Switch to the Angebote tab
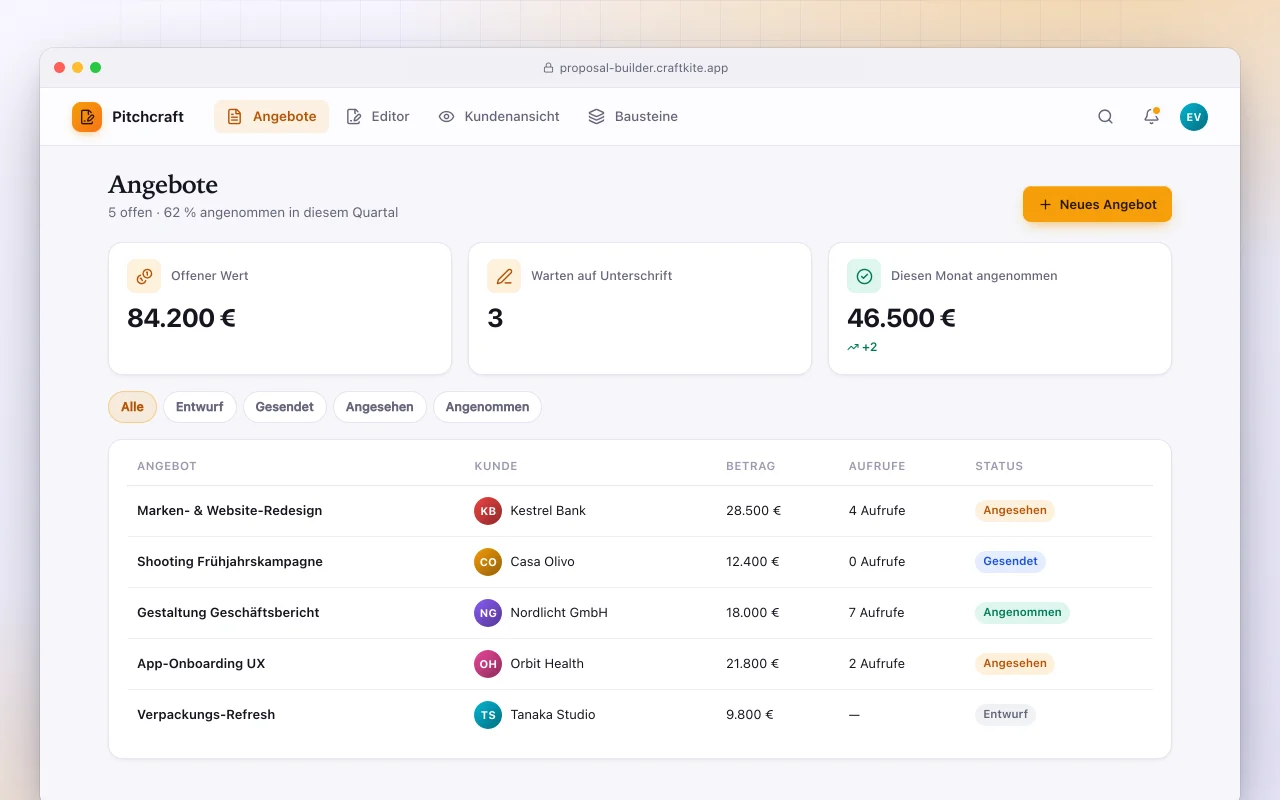The image size is (1280, 800). [x=271, y=117]
